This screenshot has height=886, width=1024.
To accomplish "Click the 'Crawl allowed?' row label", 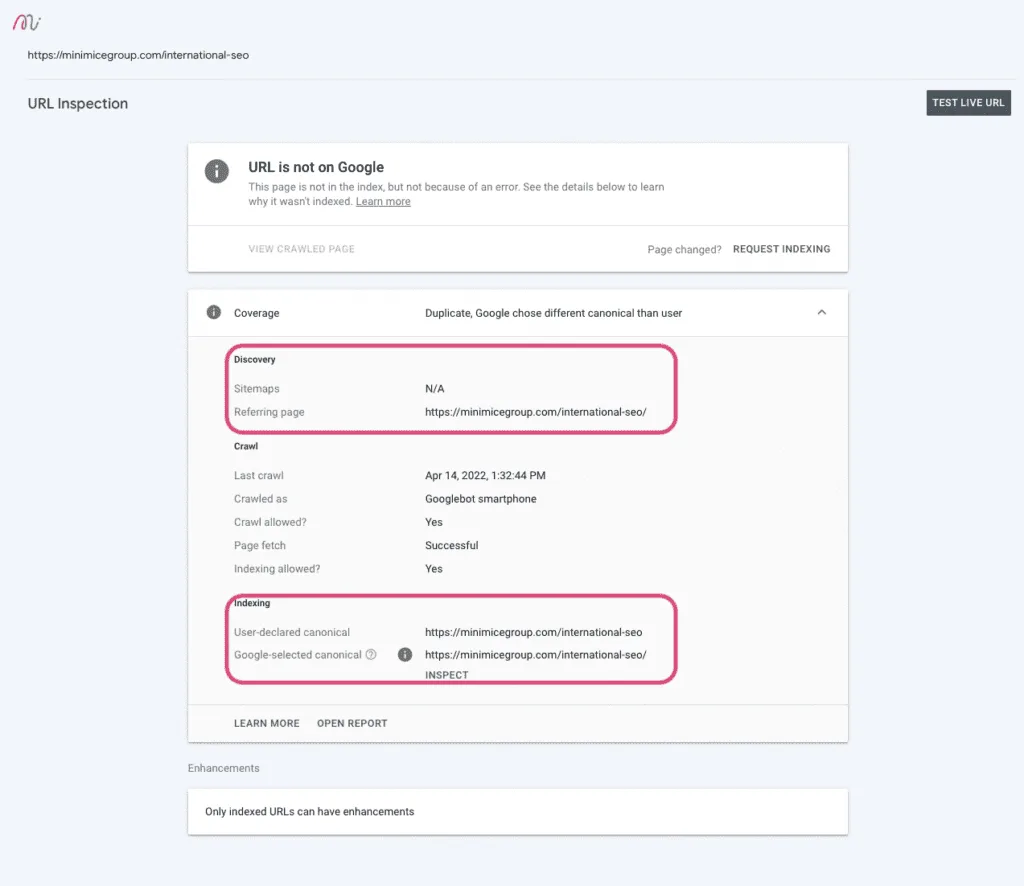I will point(270,522).
